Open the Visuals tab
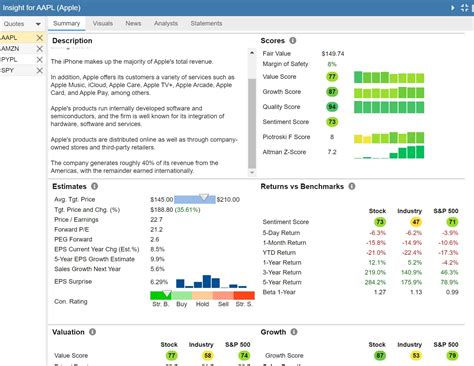474x366 pixels. click(x=103, y=23)
